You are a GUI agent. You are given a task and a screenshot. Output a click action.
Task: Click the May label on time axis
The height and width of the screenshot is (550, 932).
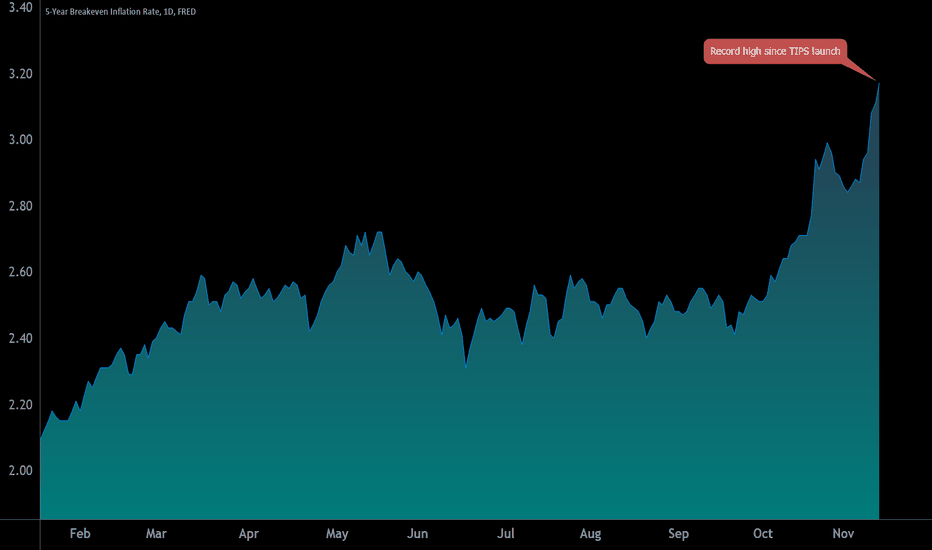(x=337, y=534)
